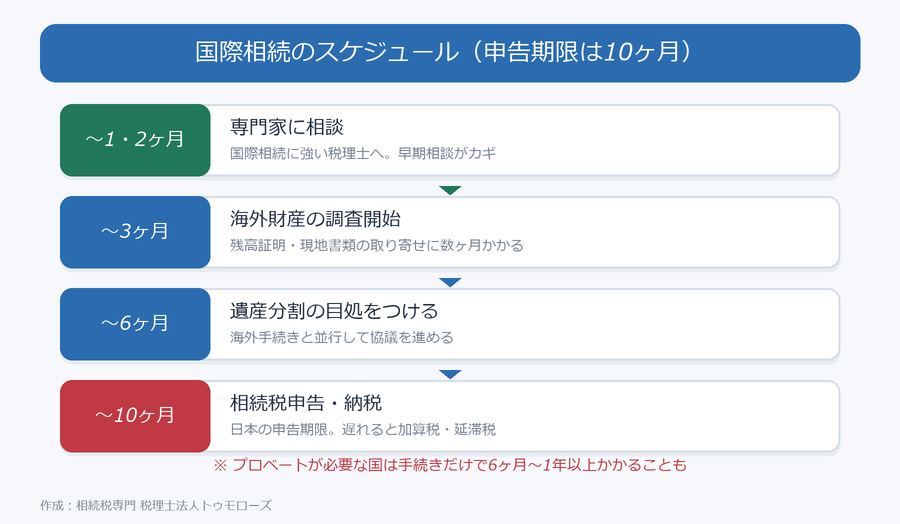Click subtitle 国際相続に強い税理士へ。早期相談がカギ
900x524 pixels.
363,153
